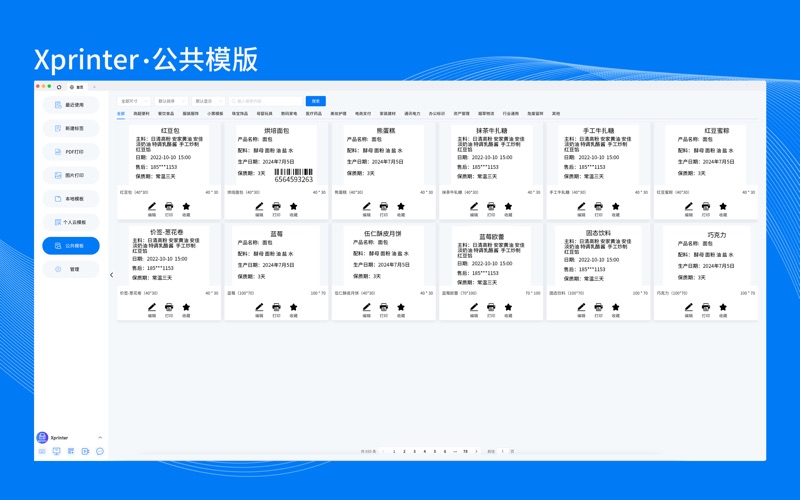
Task: Open the 默认显示 display dropdown
Action: point(208,101)
